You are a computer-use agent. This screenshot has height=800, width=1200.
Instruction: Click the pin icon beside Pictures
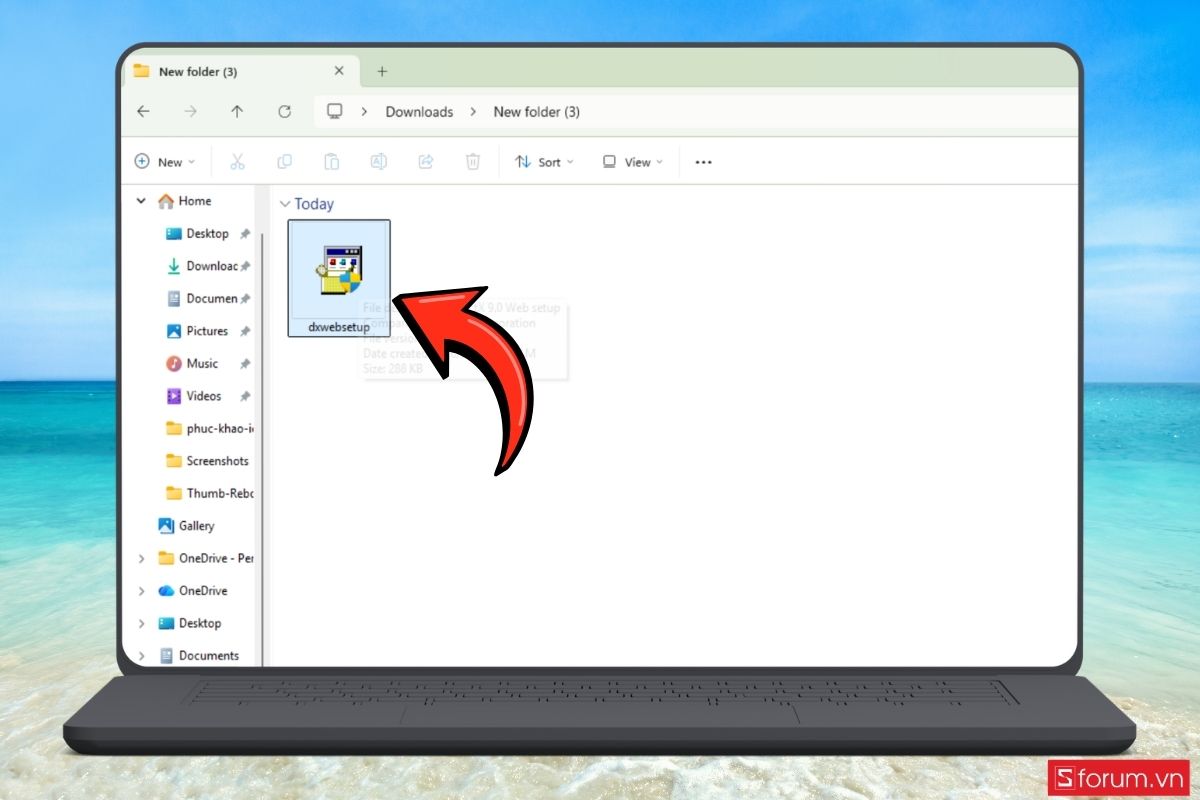[x=245, y=331]
